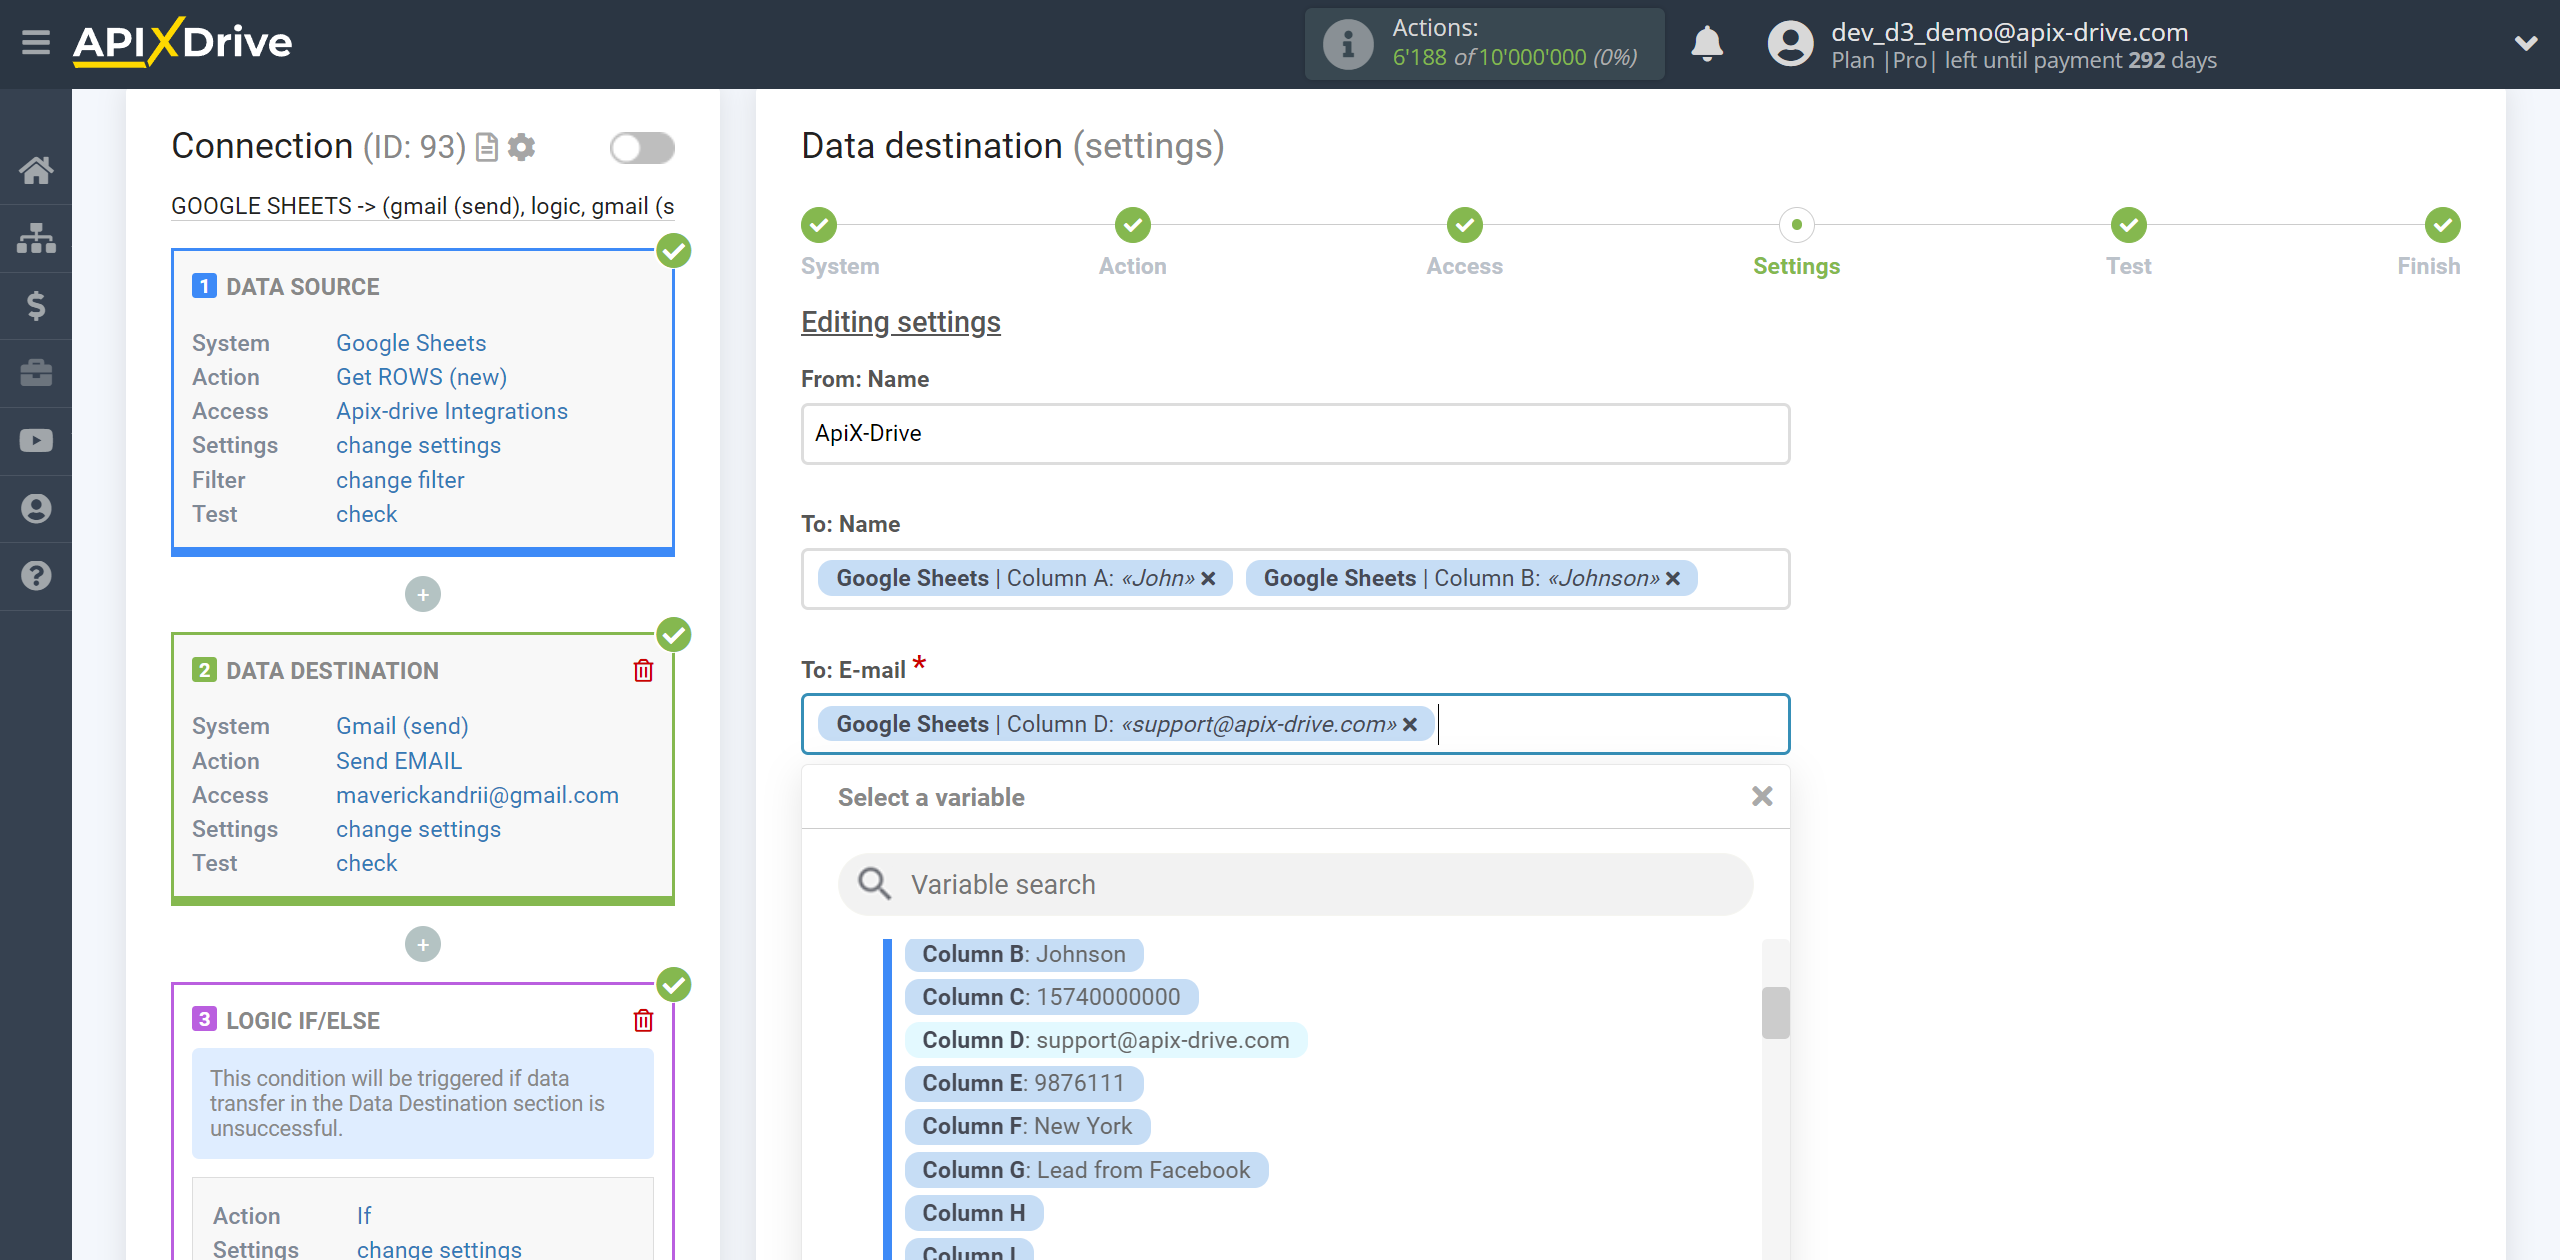Image resolution: width=2560 pixels, height=1260 pixels.
Task: Click change settings in Data Destination
Action: pyautogui.click(x=418, y=829)
